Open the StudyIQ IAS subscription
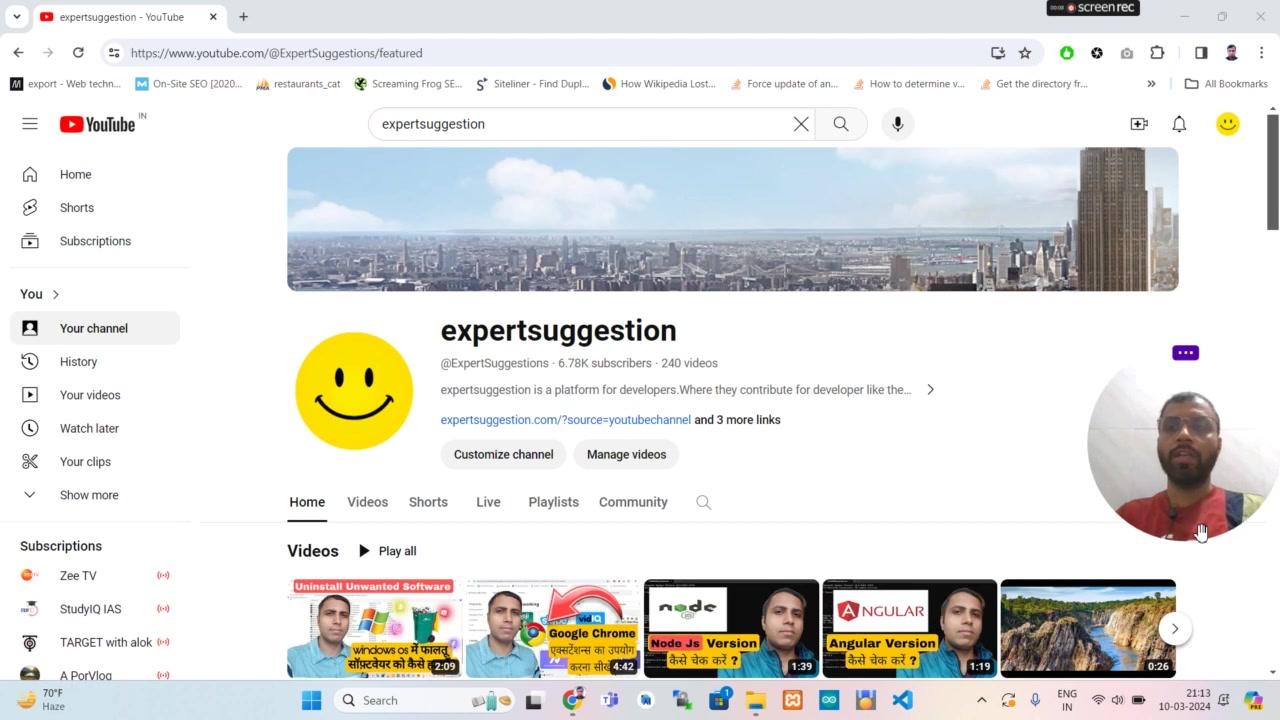The image size is (1280, 720). pos(95,609)
